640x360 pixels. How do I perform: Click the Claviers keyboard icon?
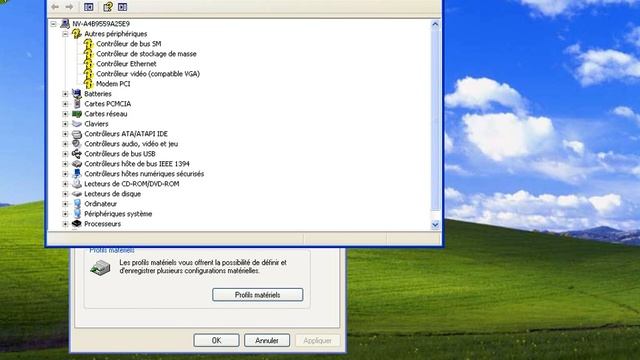(x=76, y=124)
